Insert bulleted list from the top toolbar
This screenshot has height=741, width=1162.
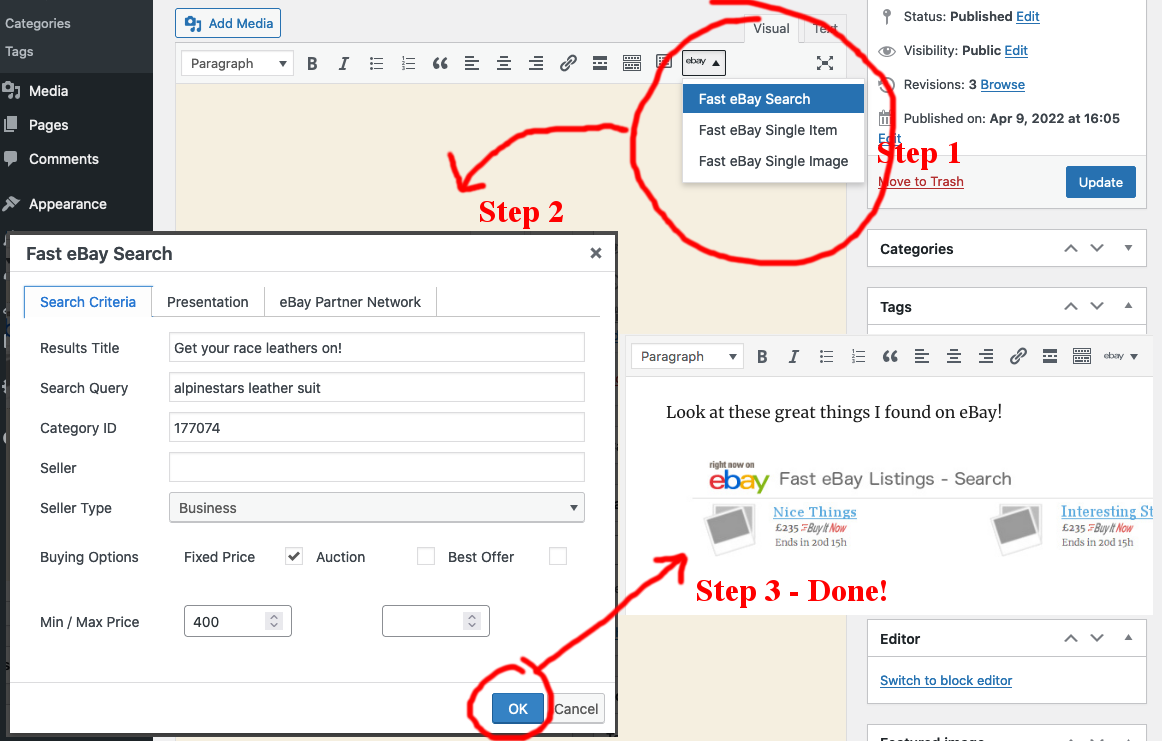(376, 64)
